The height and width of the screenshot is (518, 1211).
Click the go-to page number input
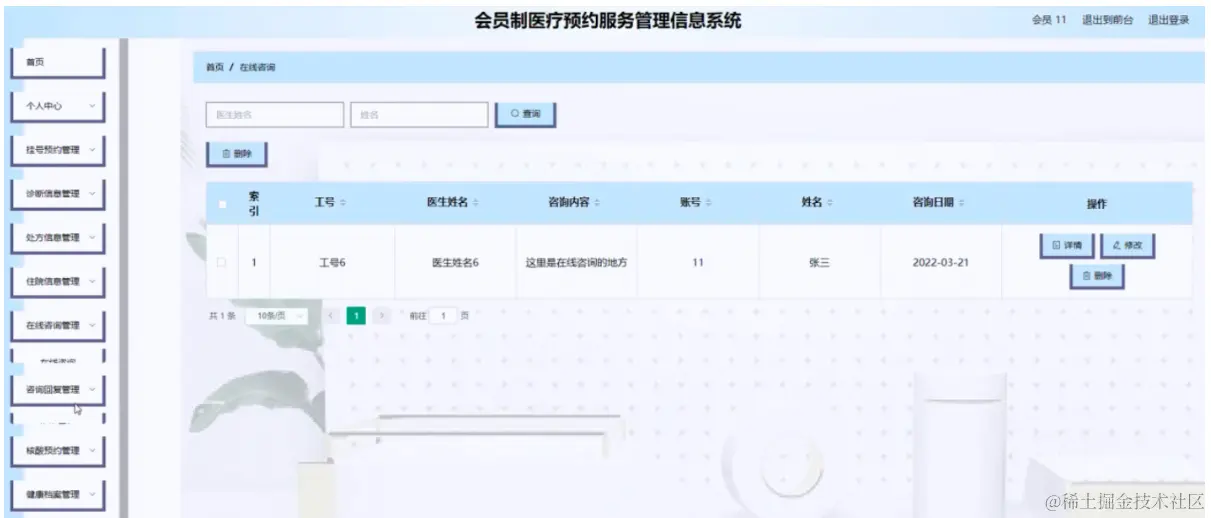click(x=443, y=315)
